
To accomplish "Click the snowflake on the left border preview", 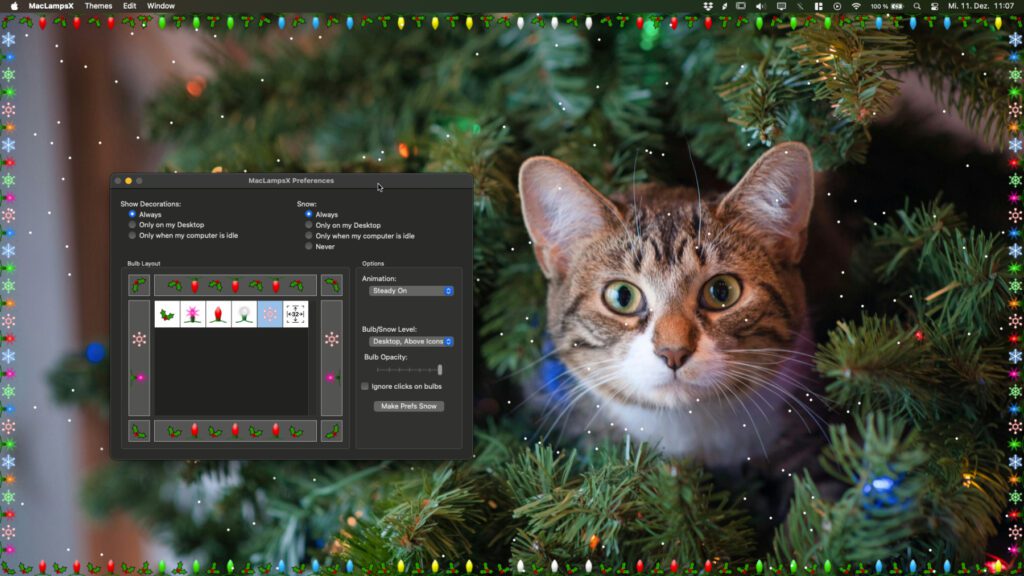I will tap(138, 340).
